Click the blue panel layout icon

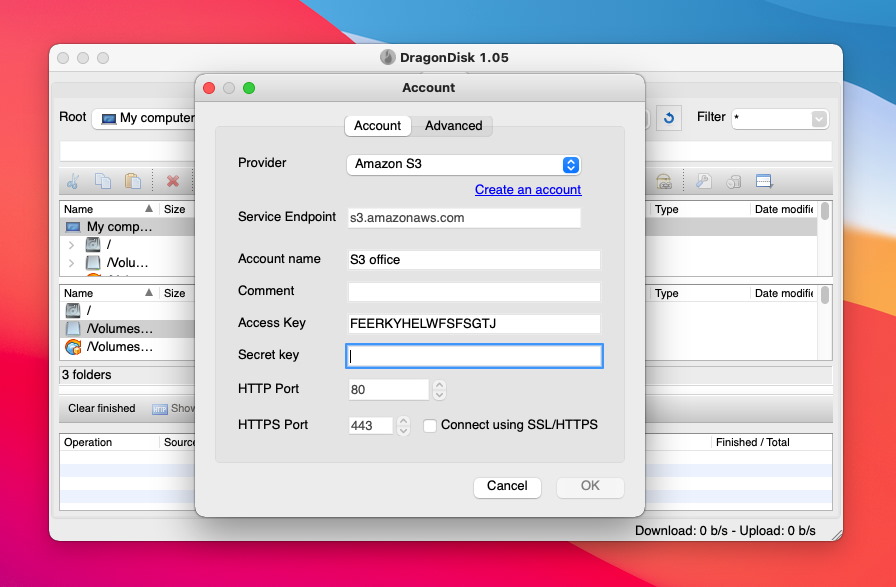coord(764,181)
